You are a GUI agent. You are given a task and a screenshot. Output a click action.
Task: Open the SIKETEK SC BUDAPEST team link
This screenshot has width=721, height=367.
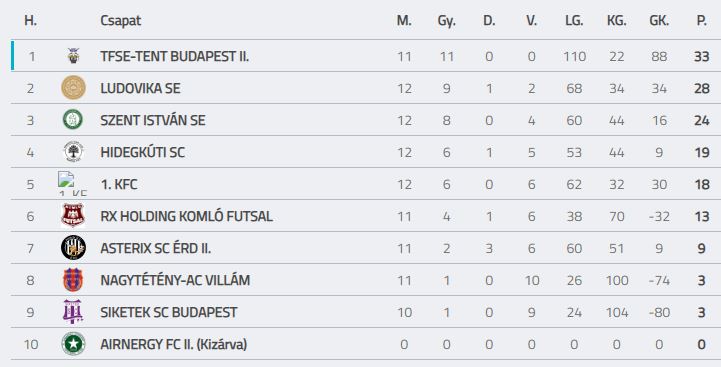coord(169,312)
